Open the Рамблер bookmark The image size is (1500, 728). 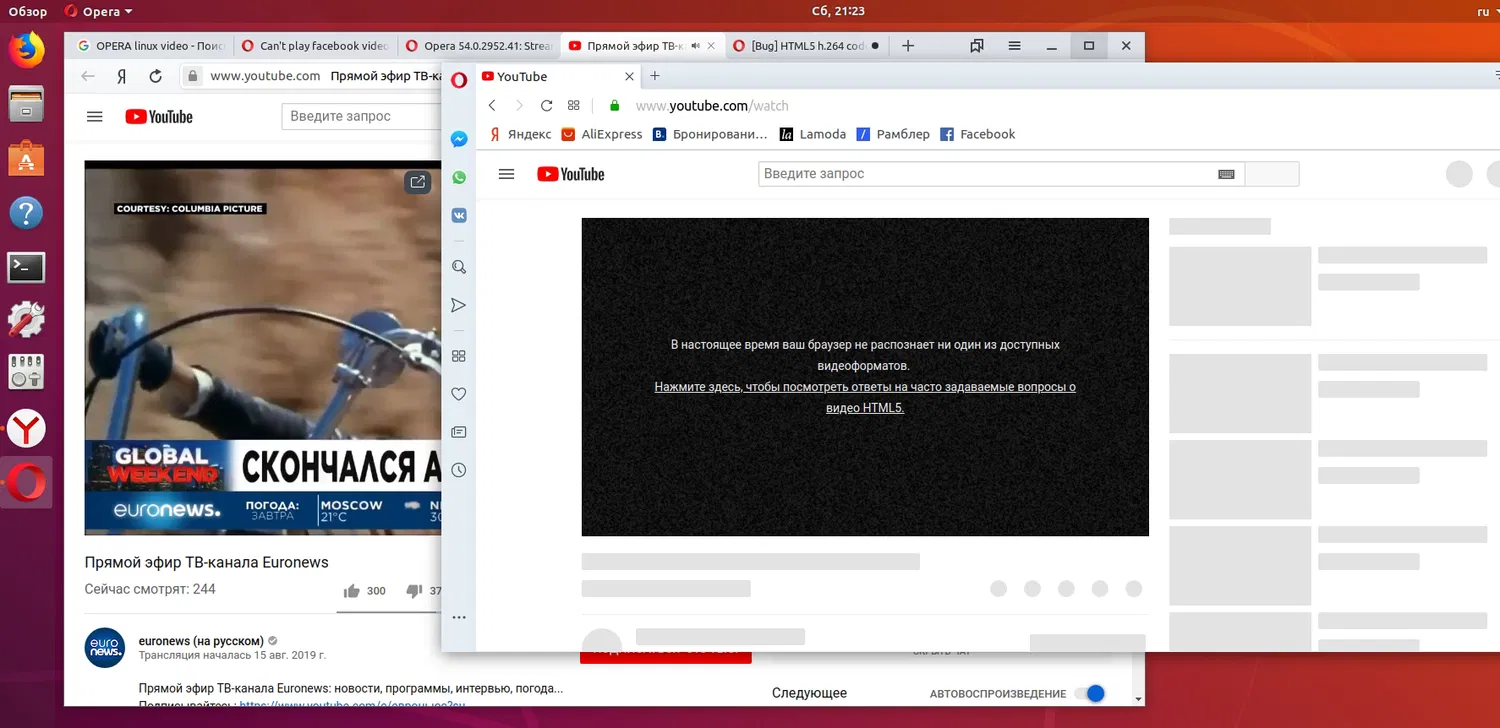coord(893,134)
